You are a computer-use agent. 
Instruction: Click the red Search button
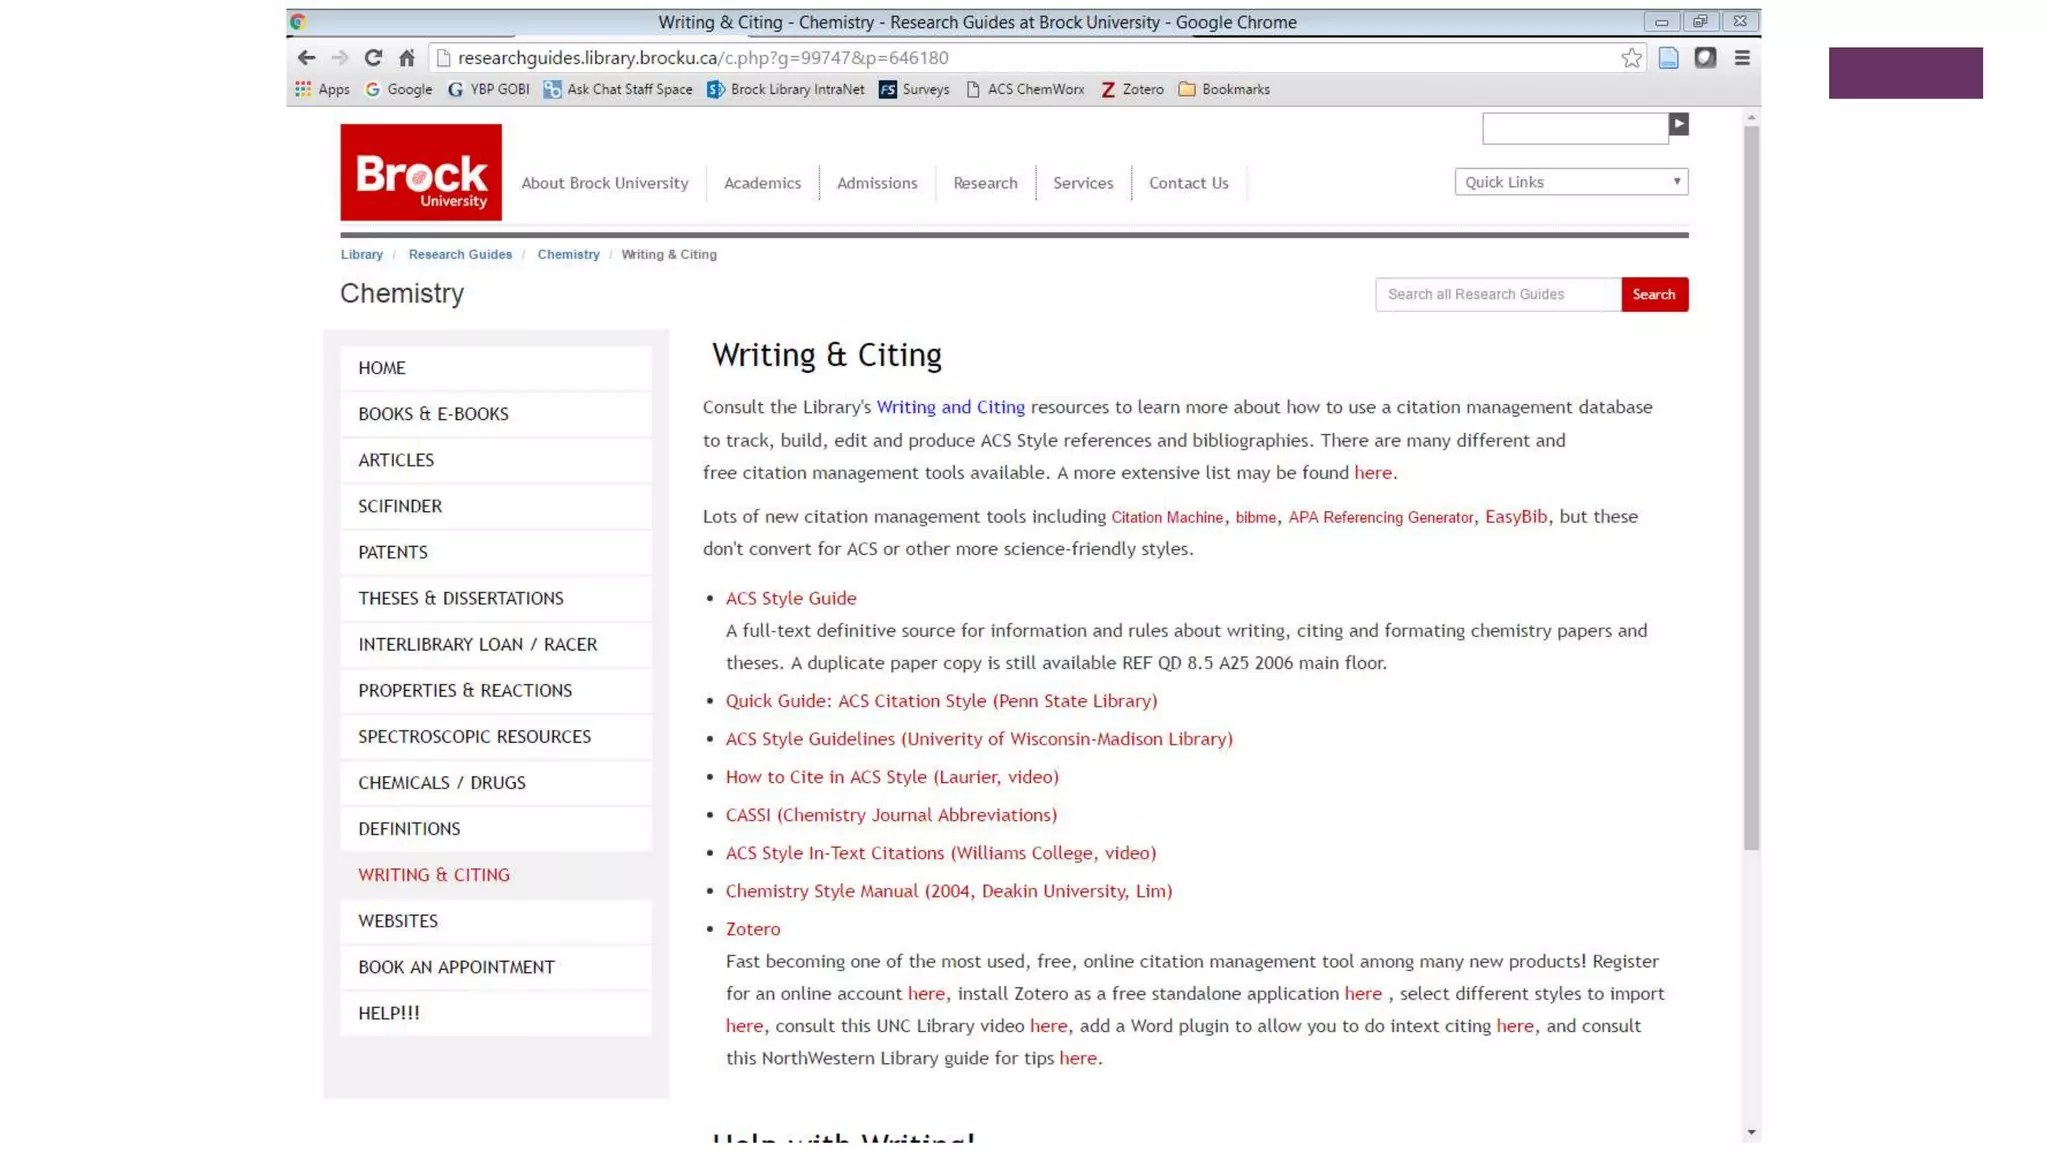1653,294
